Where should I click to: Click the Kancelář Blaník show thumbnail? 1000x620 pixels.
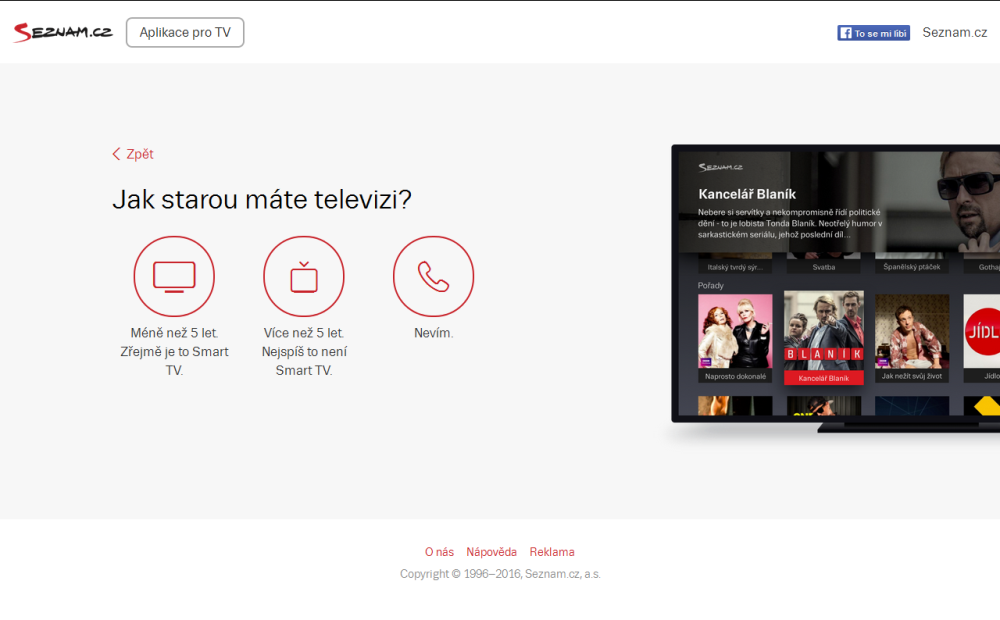823,331
